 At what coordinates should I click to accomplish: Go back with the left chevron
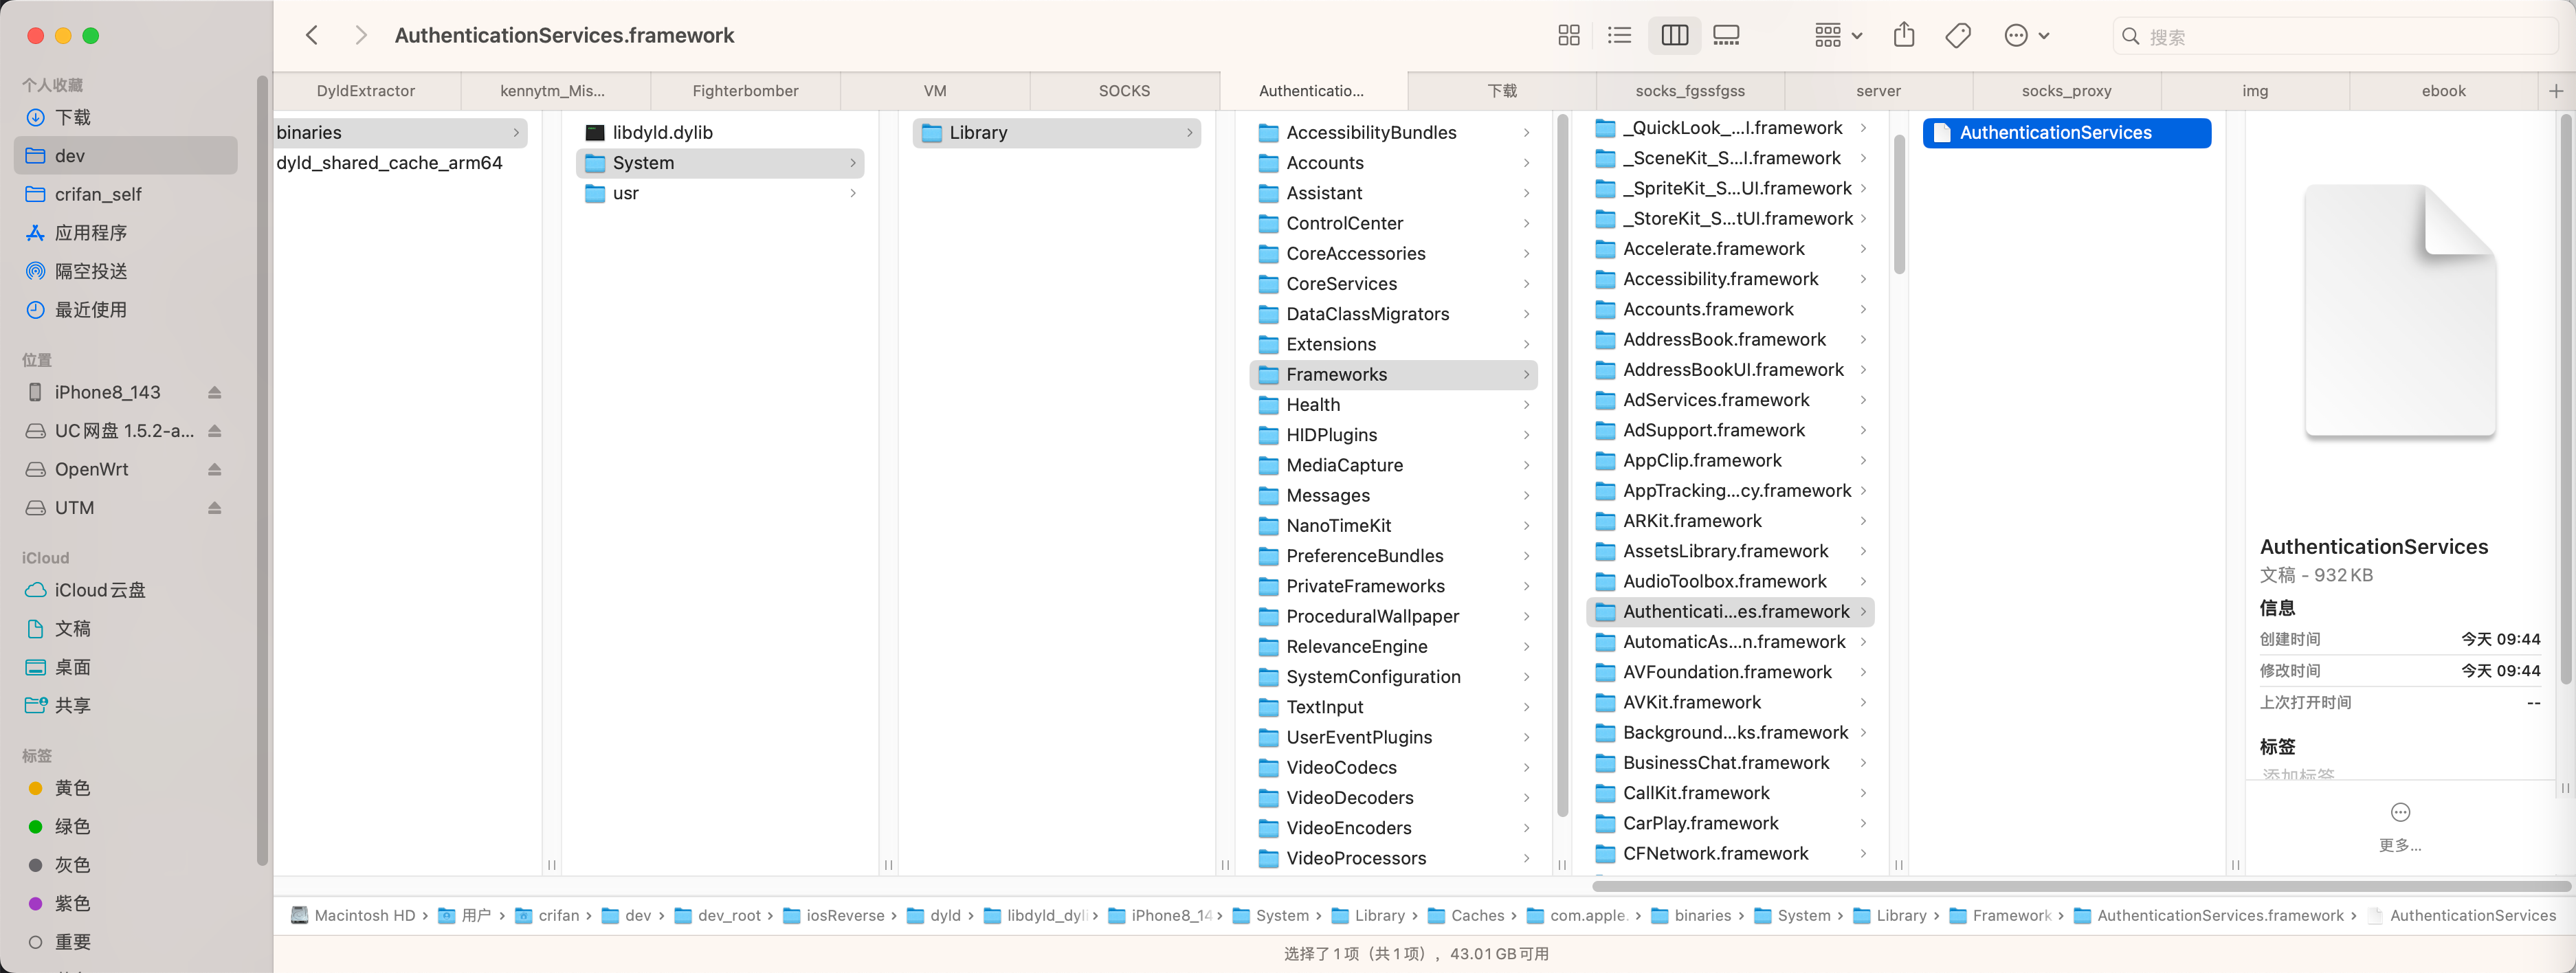pyautogui.click(x=312, y=36)
